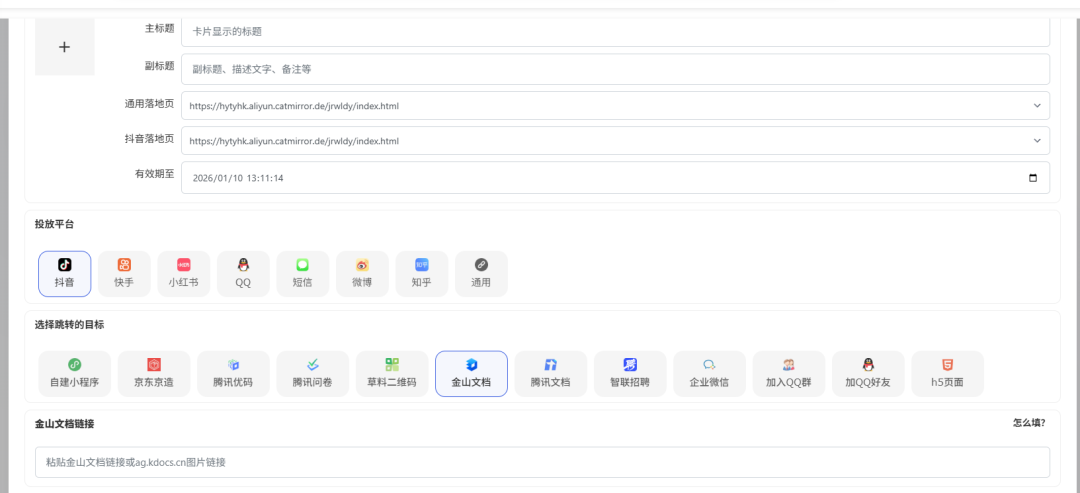Select the 抖音 platform icon

pyautogui.click(x=65, y=273)
